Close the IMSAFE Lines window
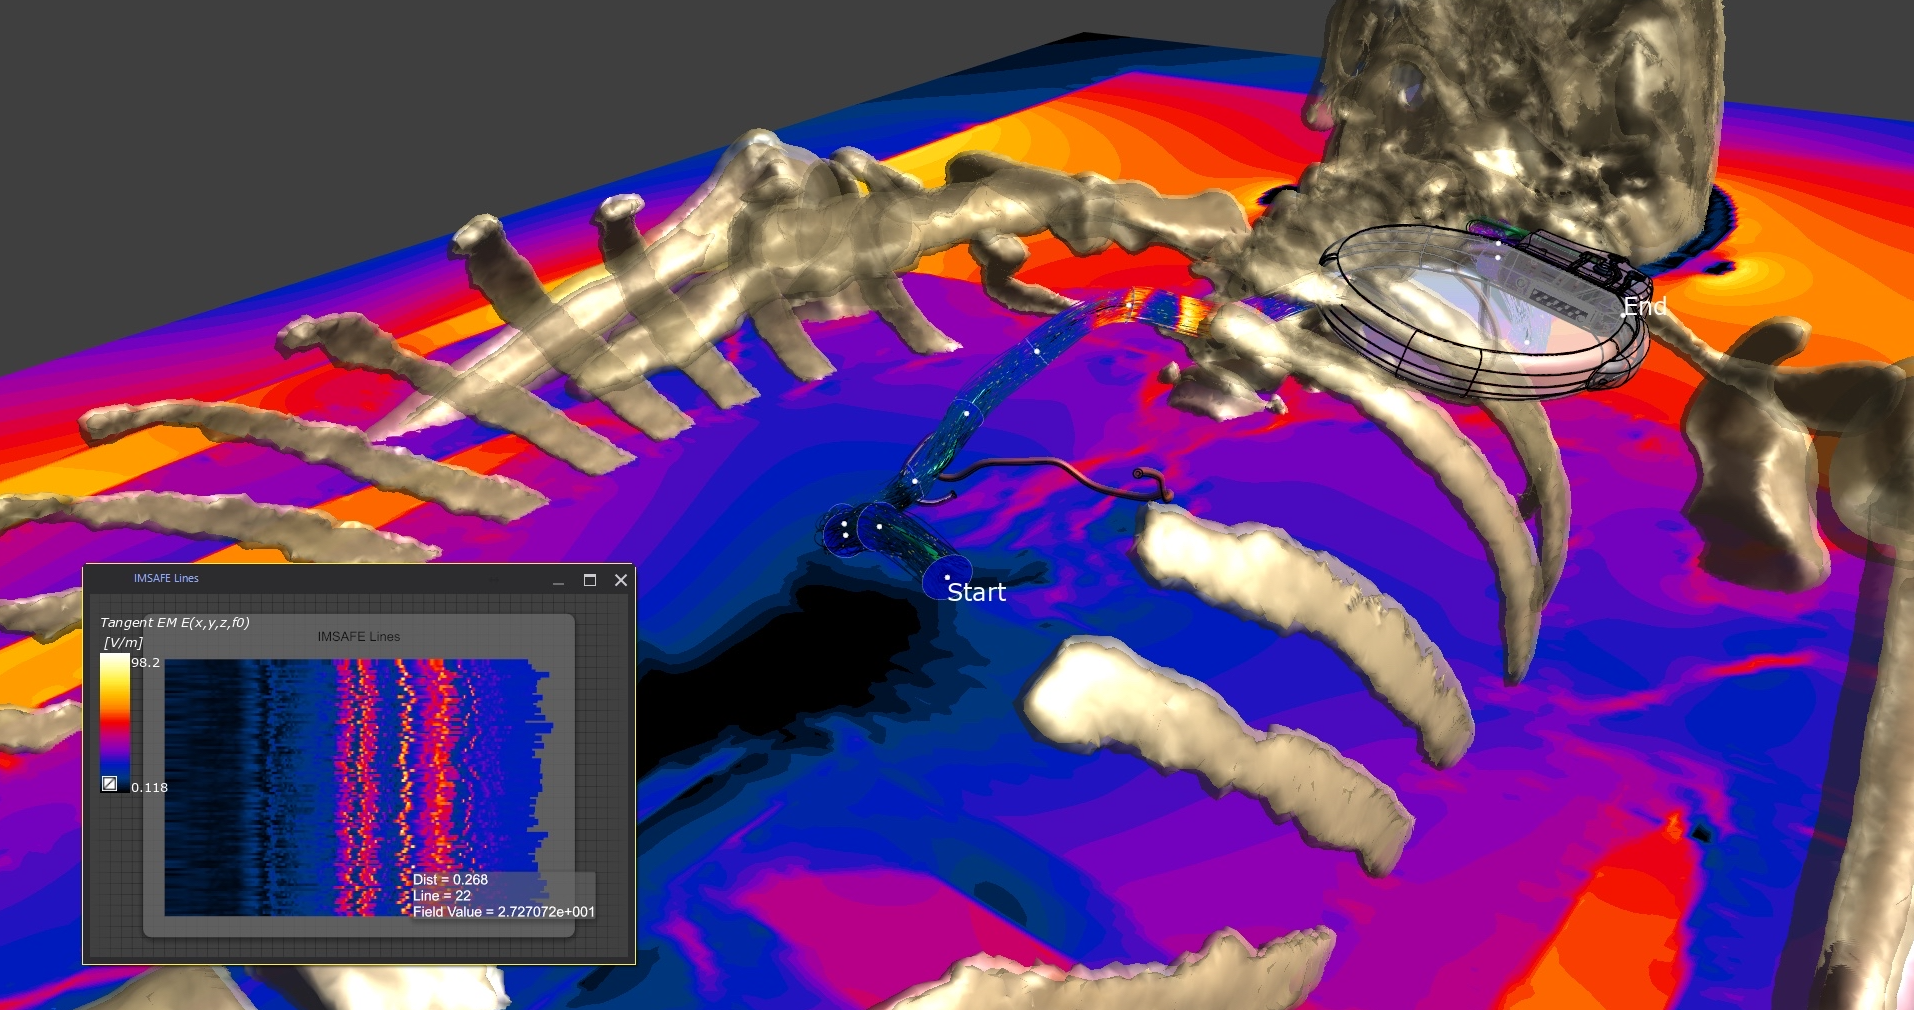1914x1010 pixels. pos(621,580)
